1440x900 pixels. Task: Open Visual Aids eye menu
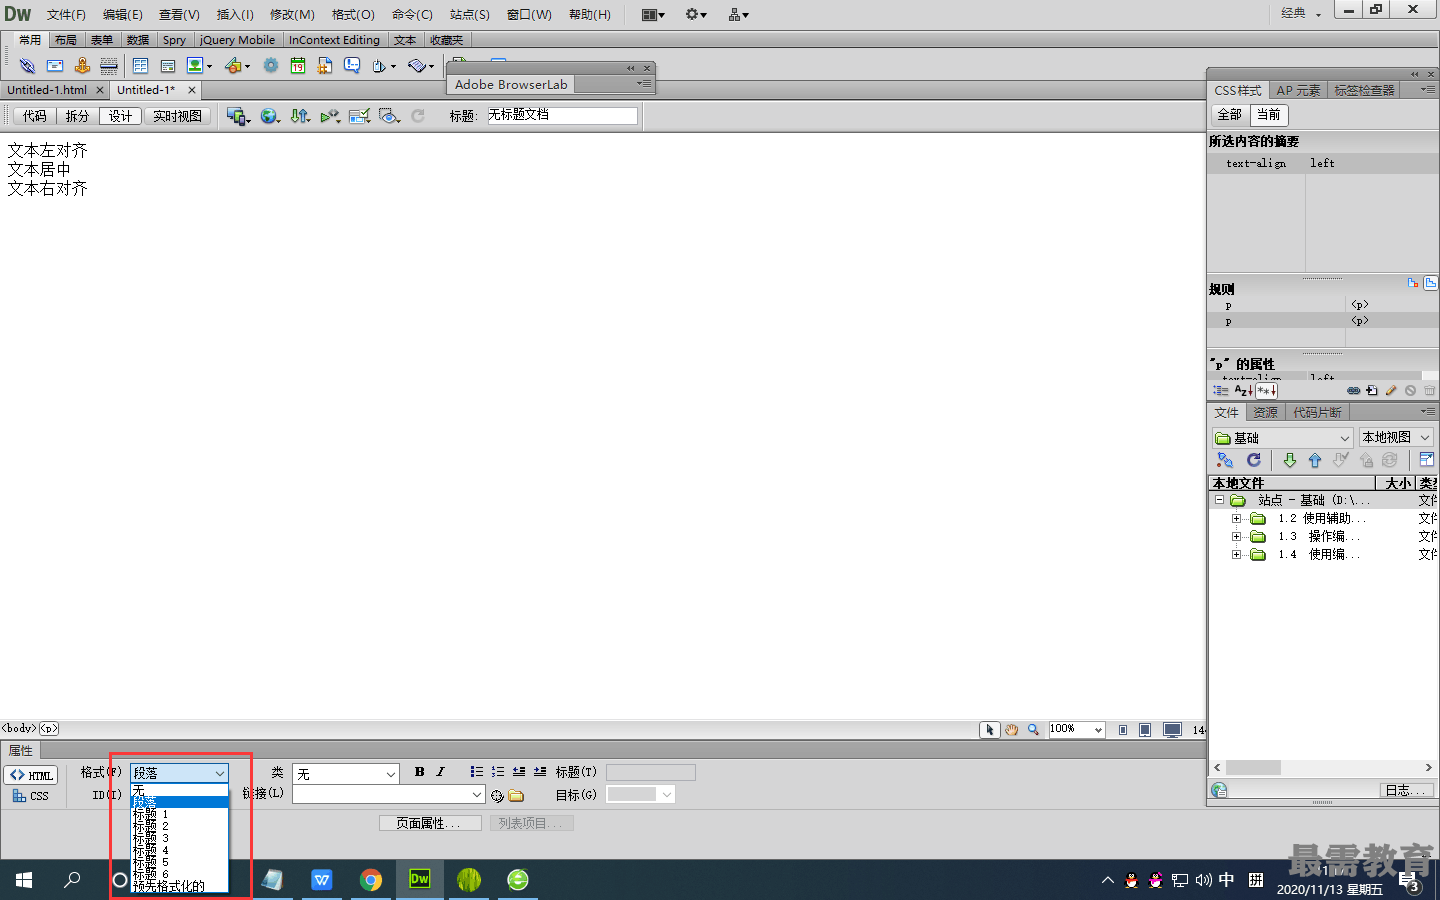(390, 116)
